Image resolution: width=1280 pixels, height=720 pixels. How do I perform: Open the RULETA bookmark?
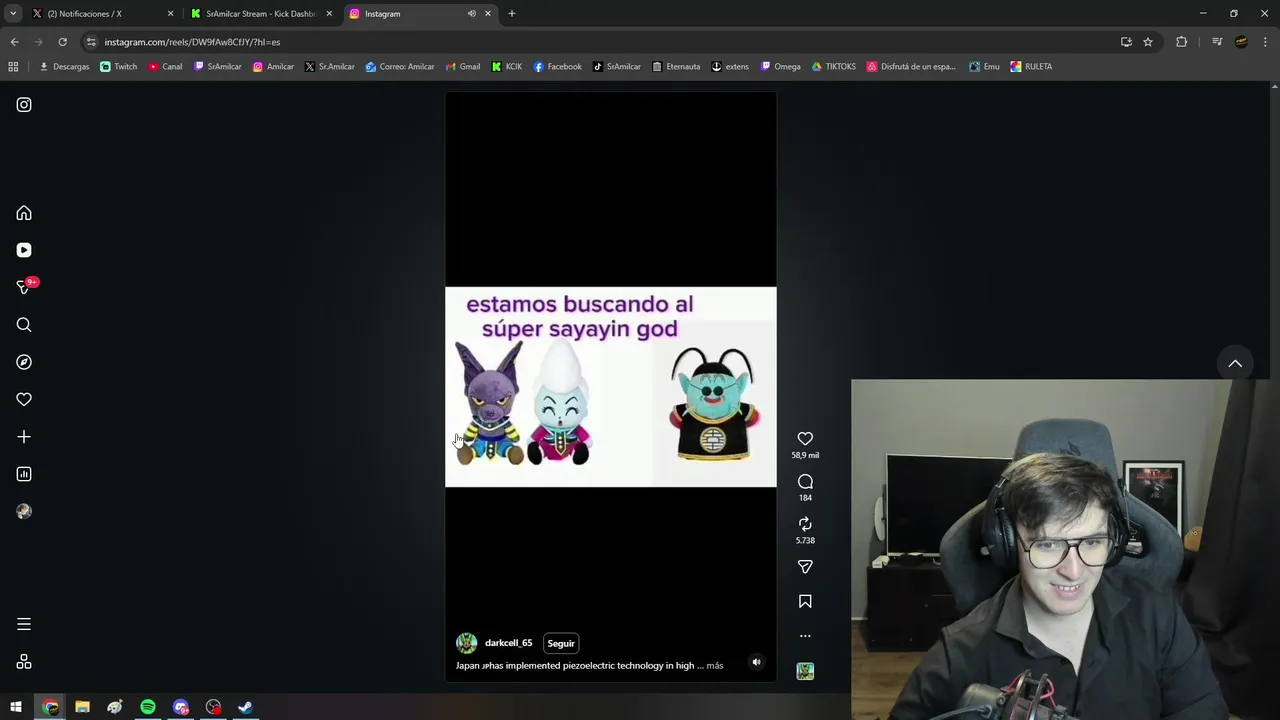[x=1031, y=67]
